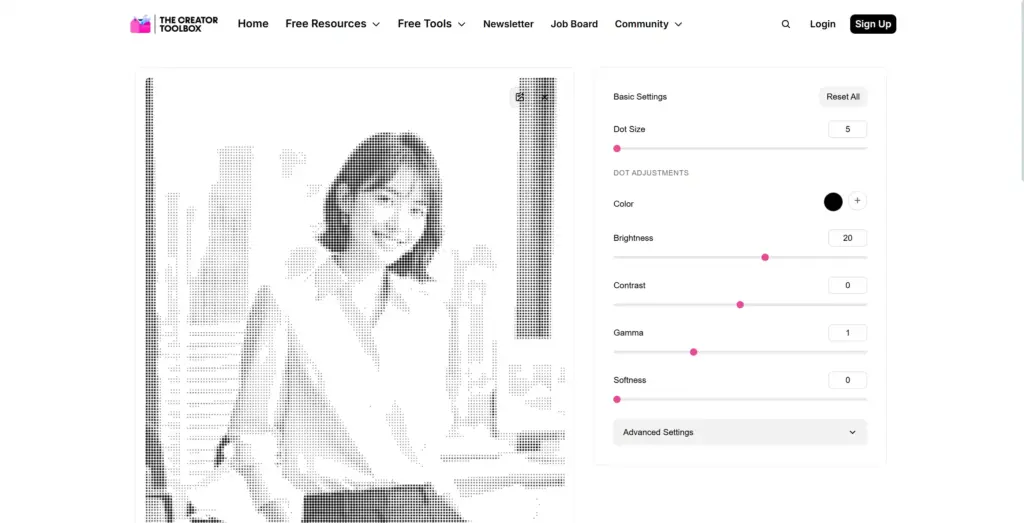
Task: Navigate to the Job Board
Action: point(574,24)
